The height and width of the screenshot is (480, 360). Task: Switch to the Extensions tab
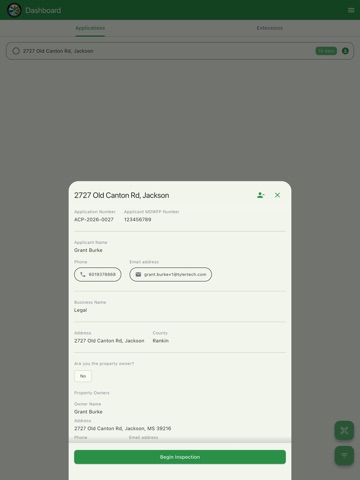[x=270, y=28]
